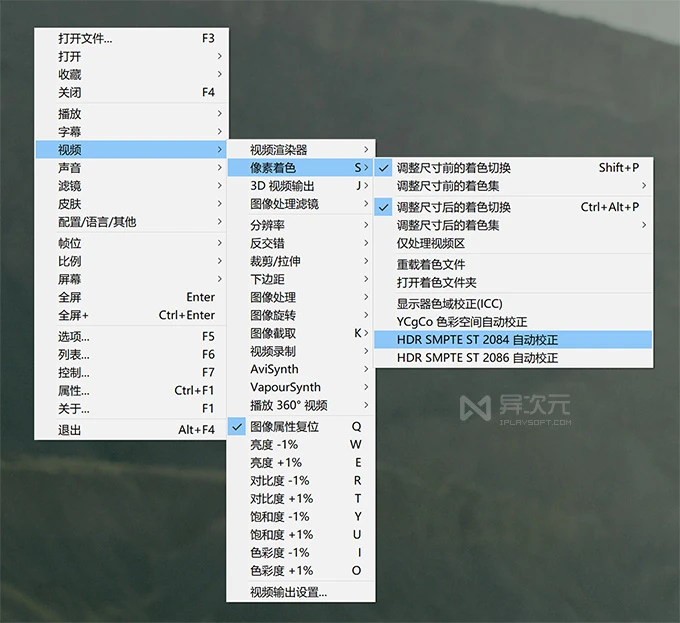Image resolution: width=680 pixels, height=623 pixels.
Task: Open 选项... settings entry
Action: click(131, 336)
